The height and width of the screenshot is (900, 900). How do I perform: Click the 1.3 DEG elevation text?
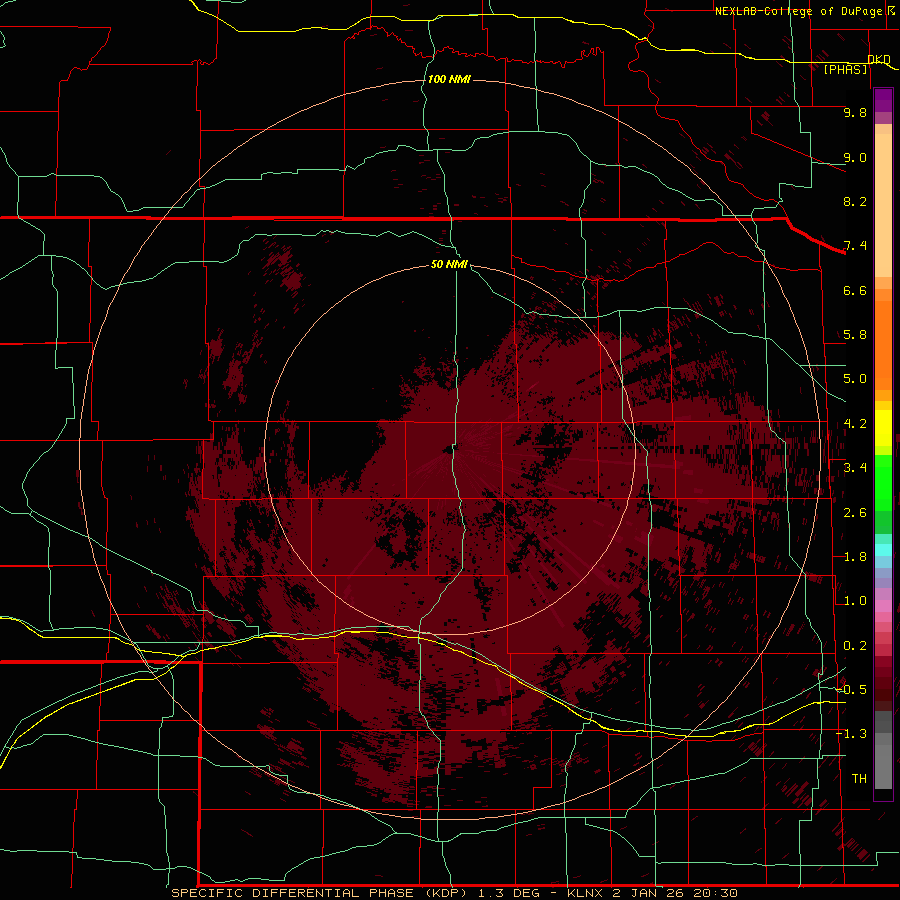click(507, 893)
